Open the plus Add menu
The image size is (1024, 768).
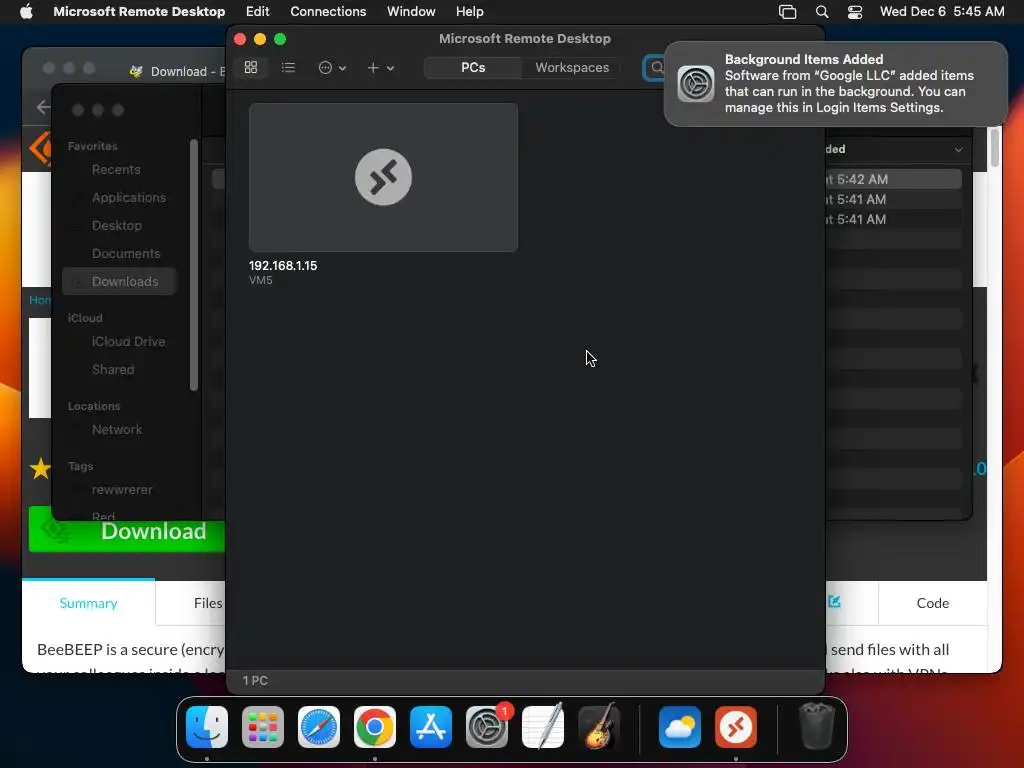click(380, 67)
